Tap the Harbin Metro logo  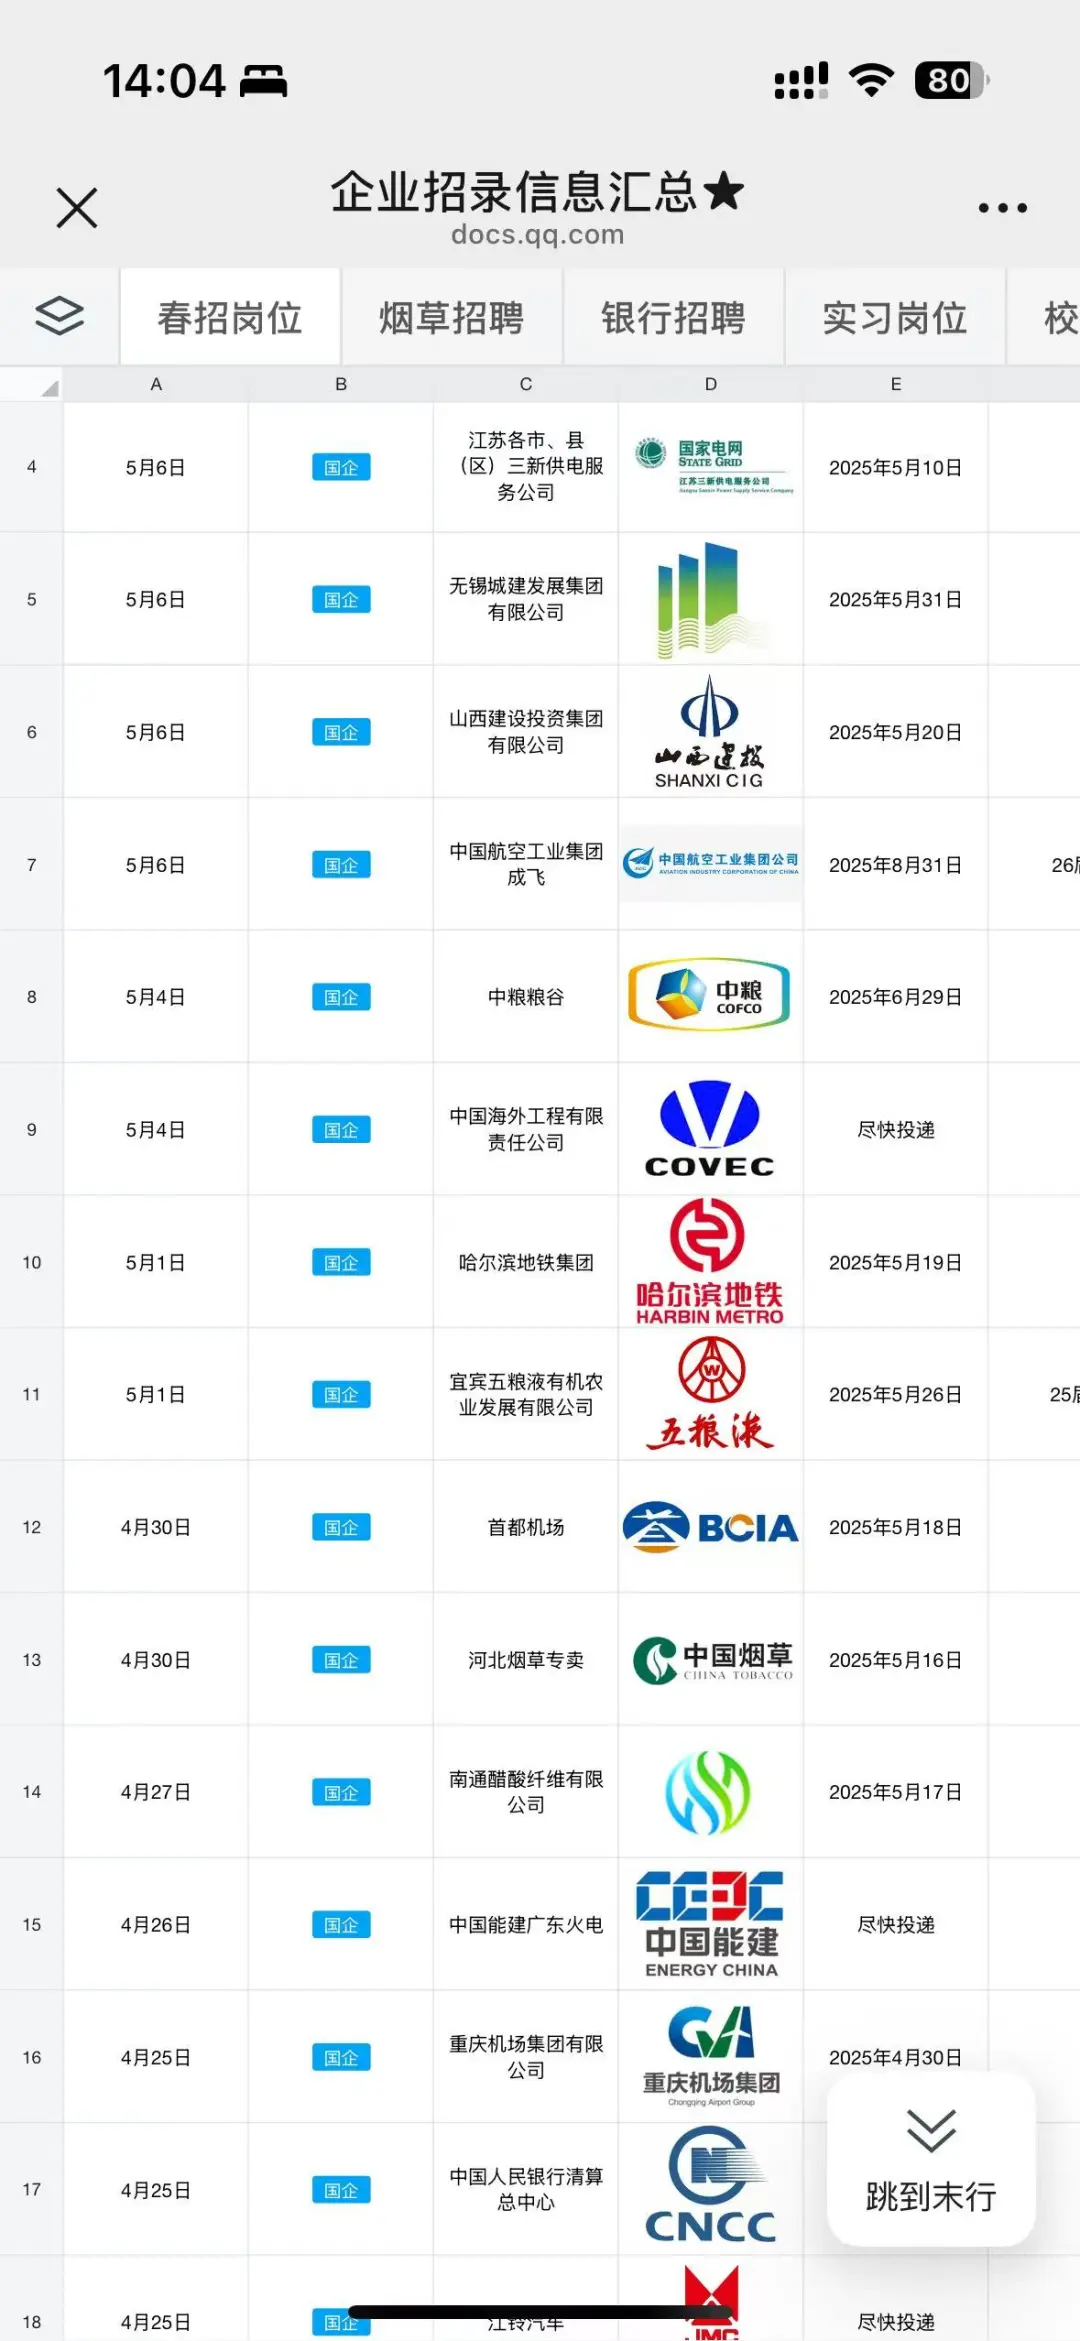710,1262
